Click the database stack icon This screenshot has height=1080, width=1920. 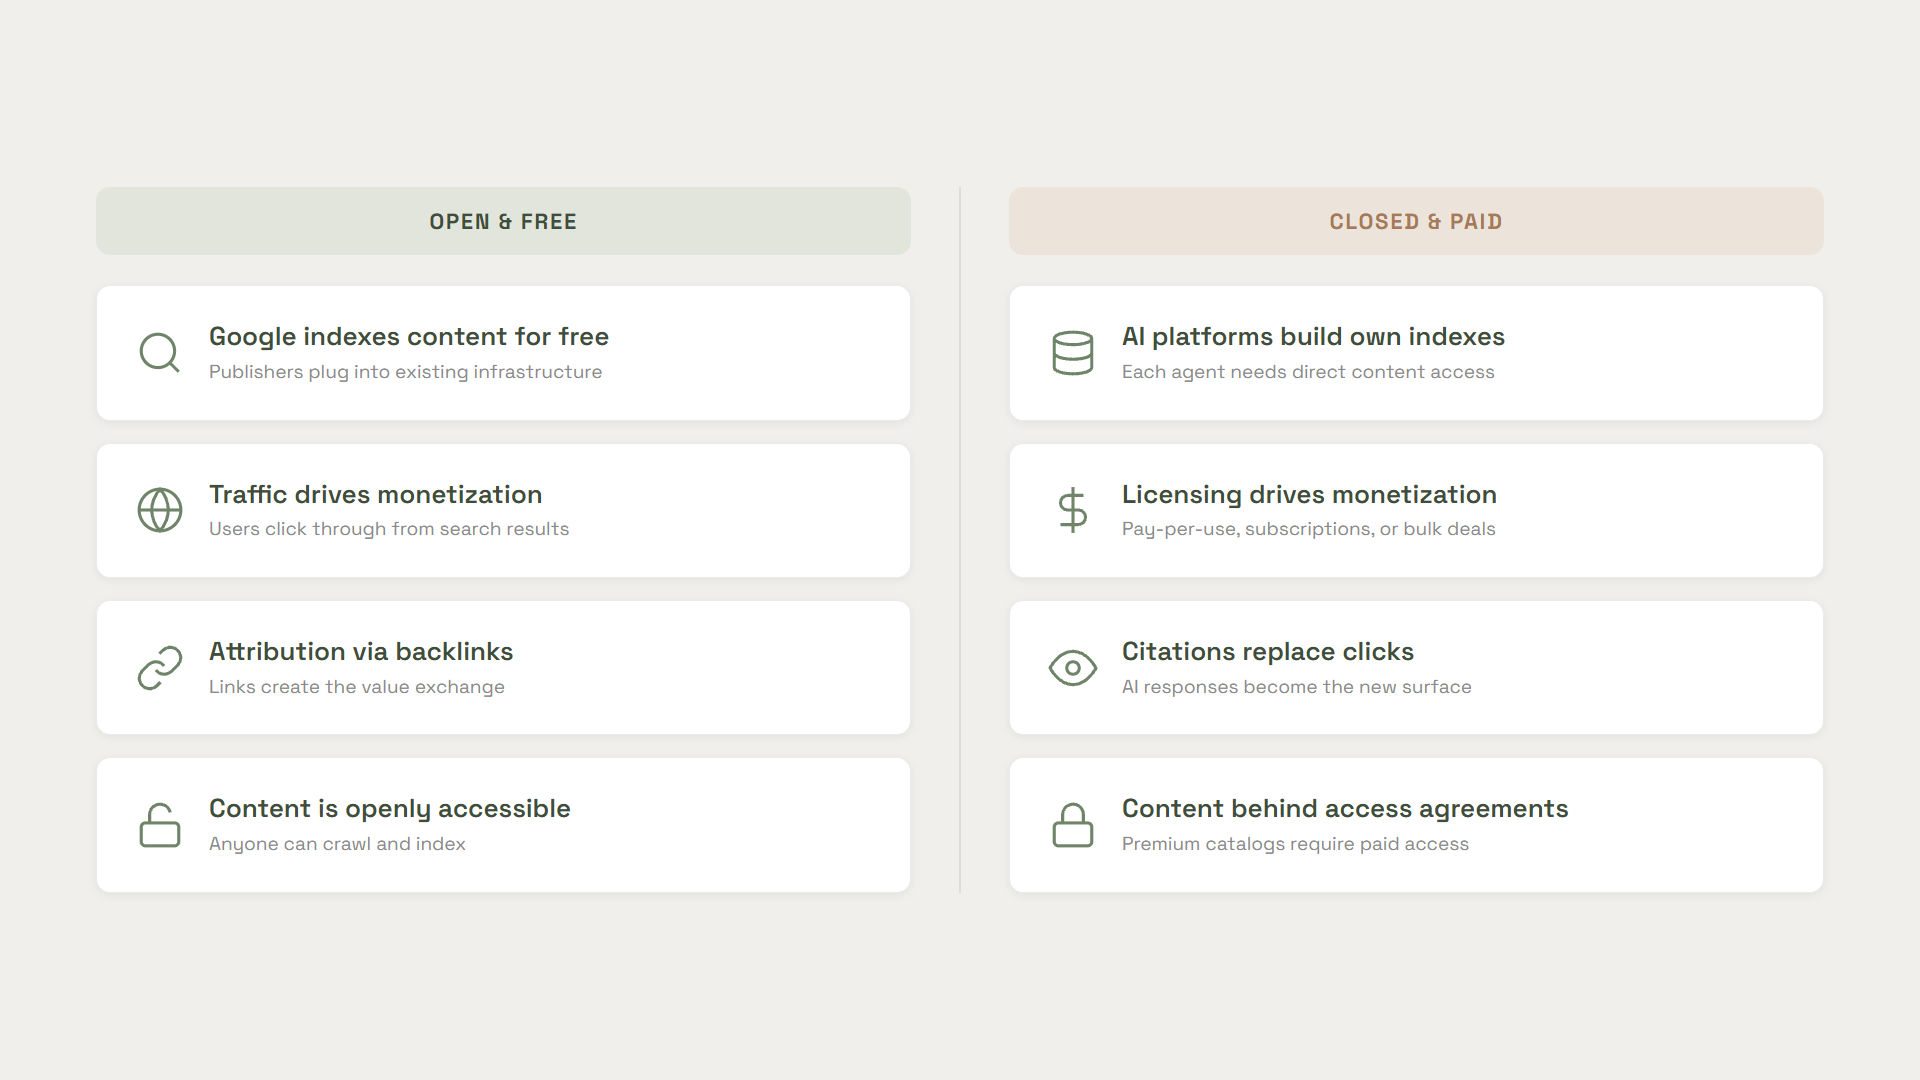(x=1072, y=353)
